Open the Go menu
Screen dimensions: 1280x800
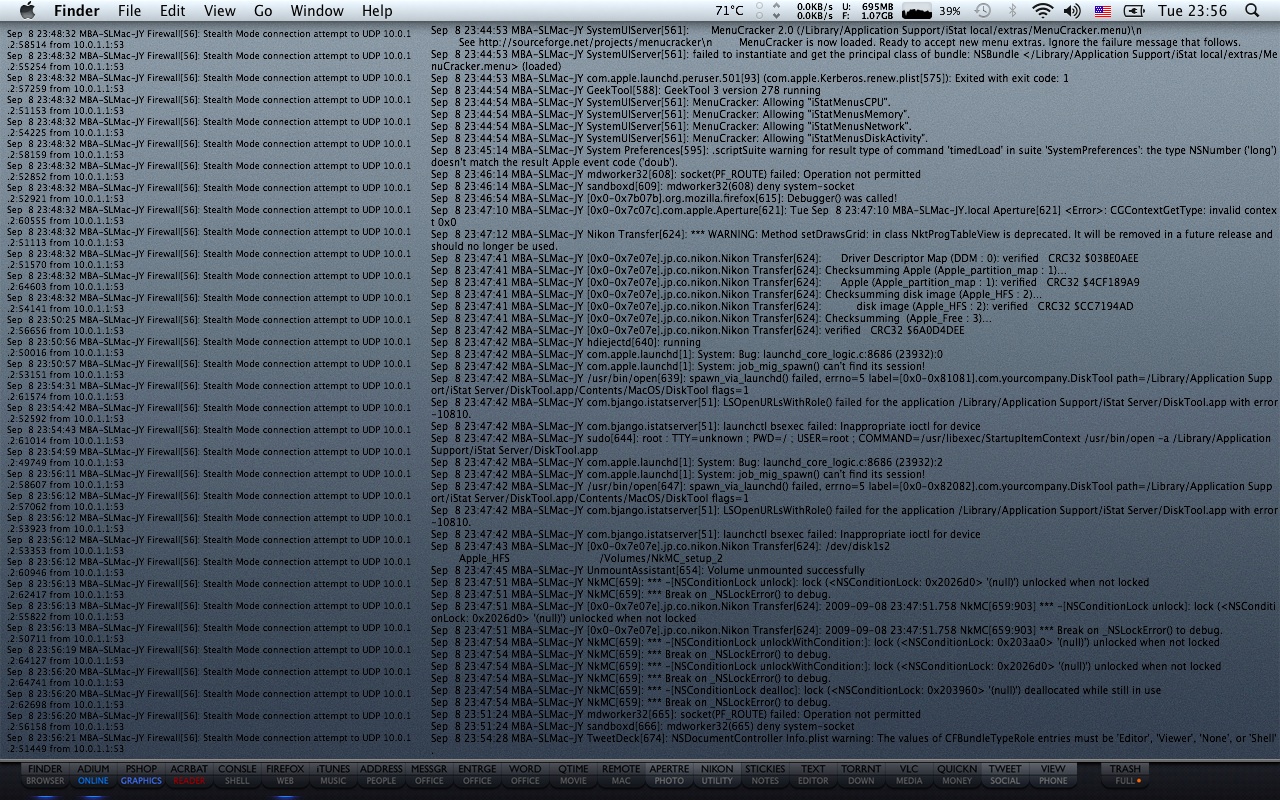(x=263, y=11)
